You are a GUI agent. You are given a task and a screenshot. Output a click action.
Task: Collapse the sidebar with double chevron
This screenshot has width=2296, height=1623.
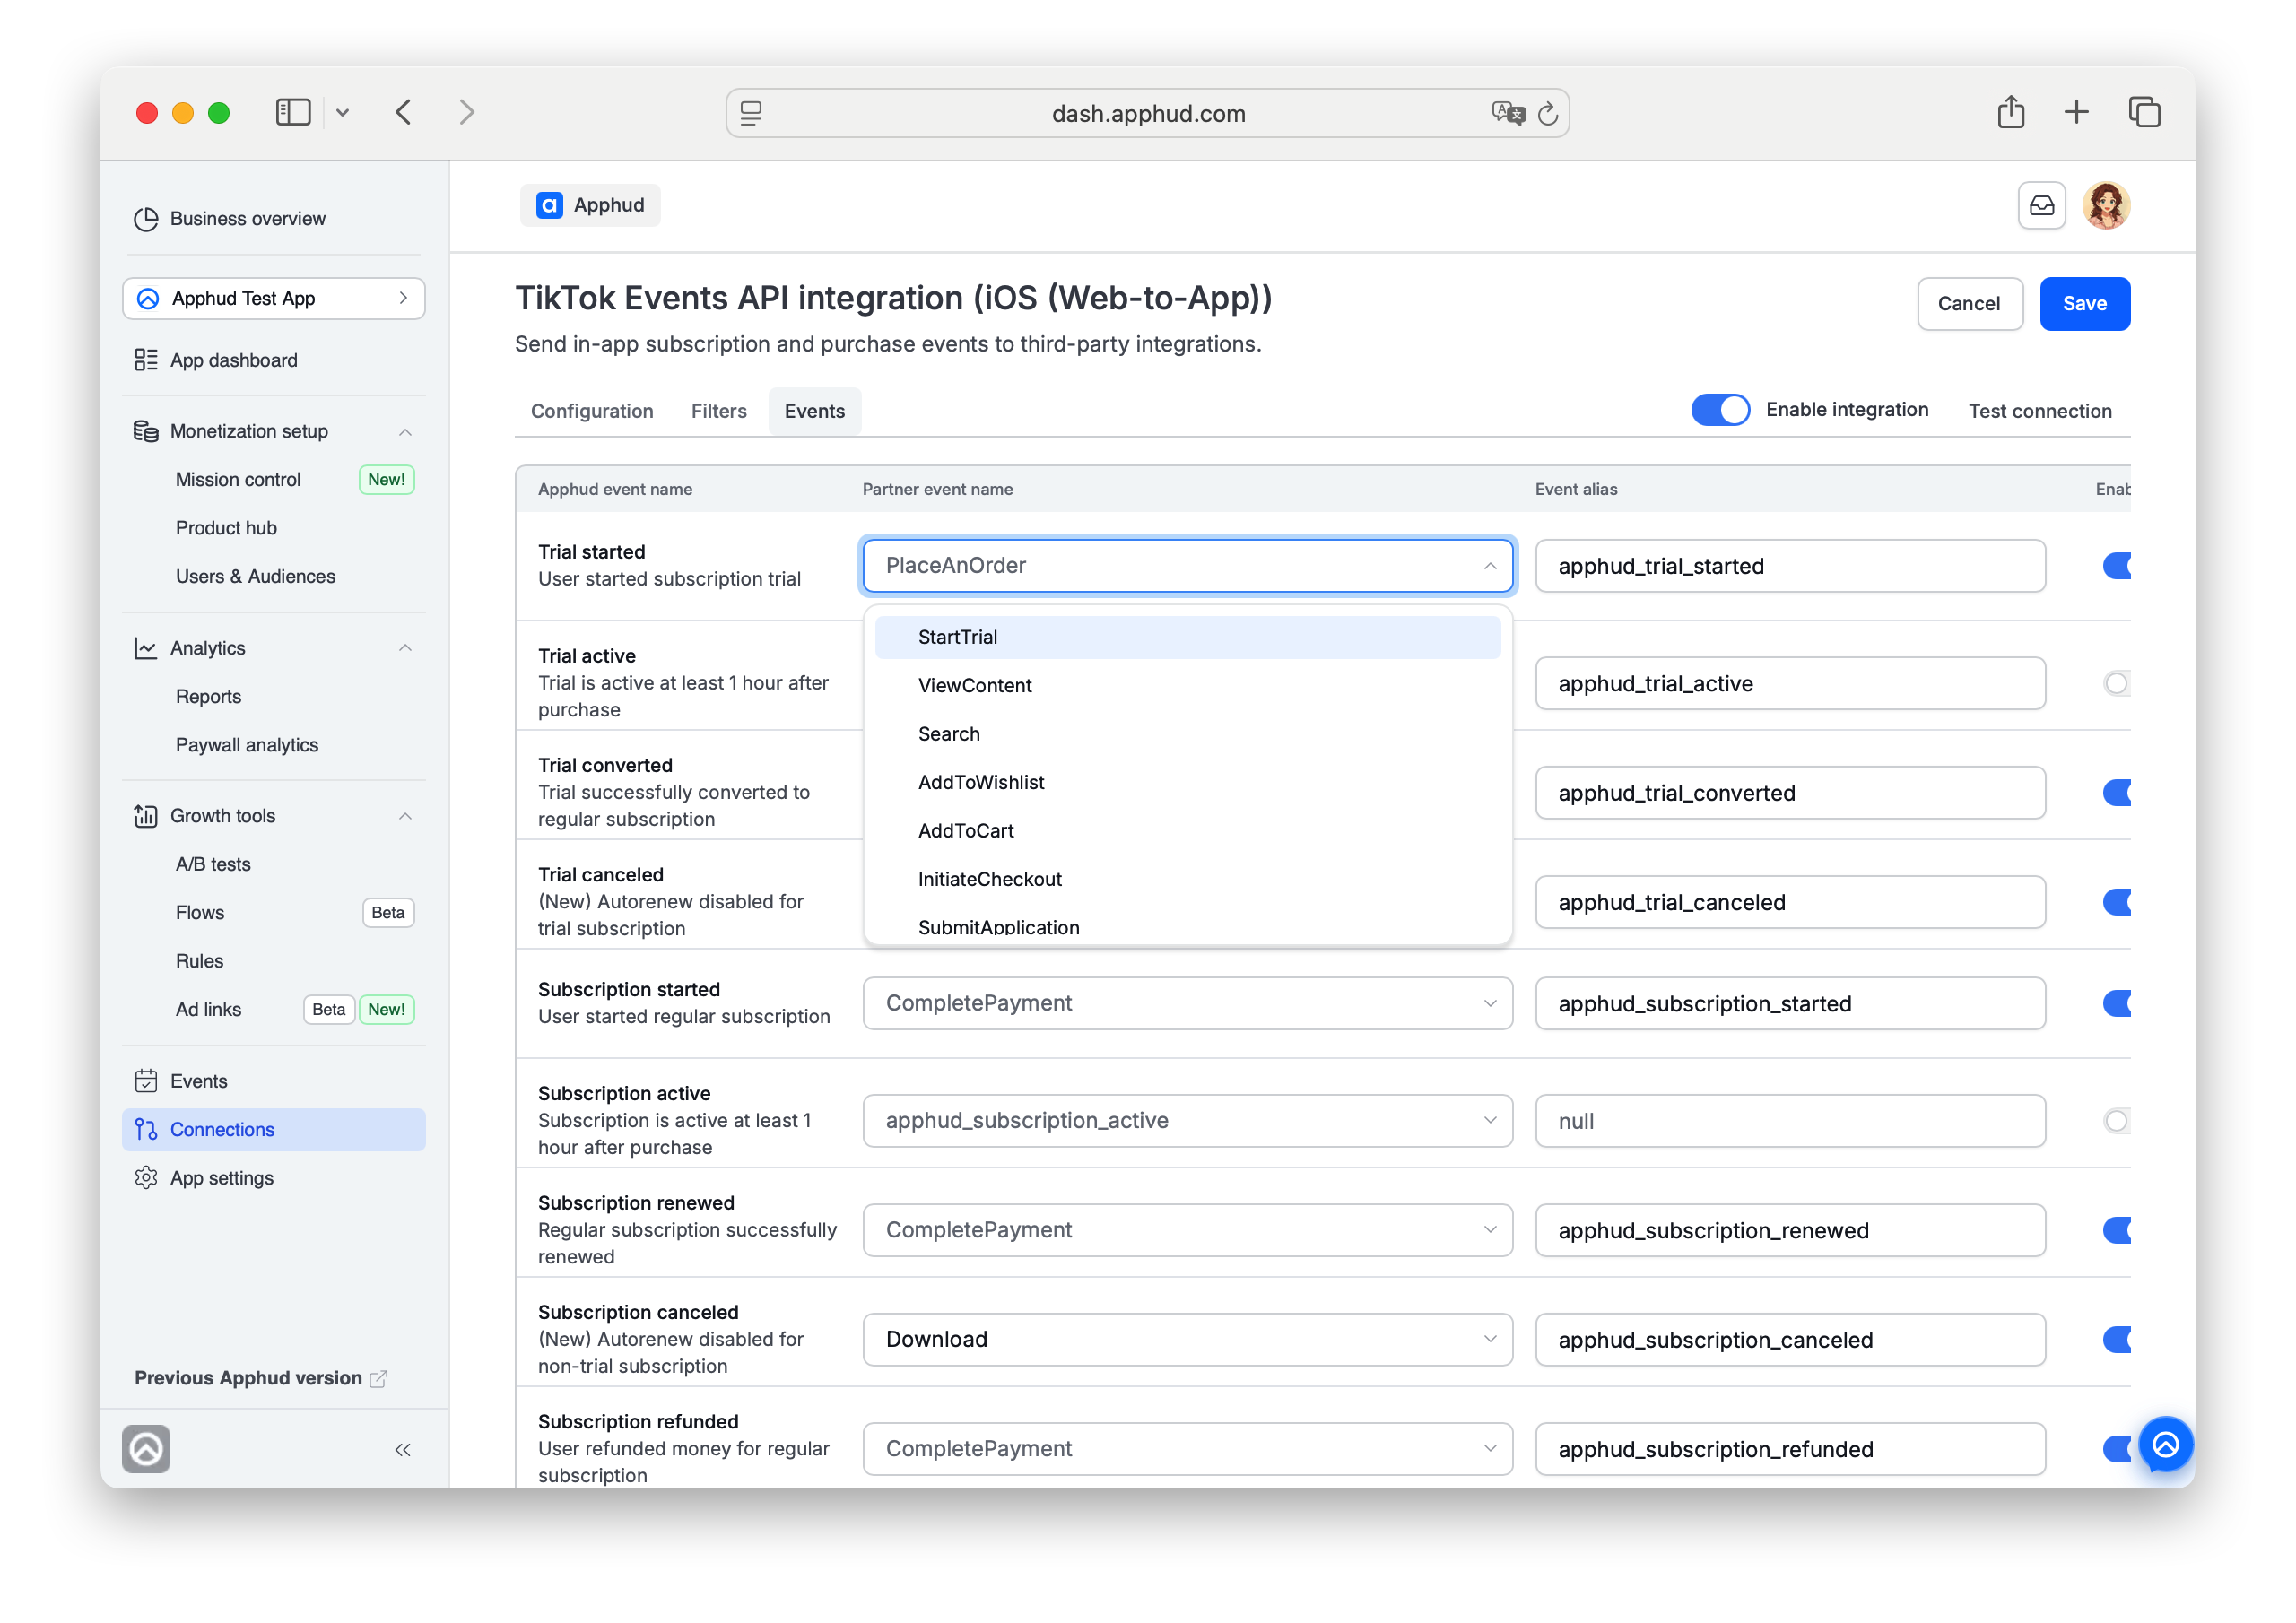tap(402, 1450)
